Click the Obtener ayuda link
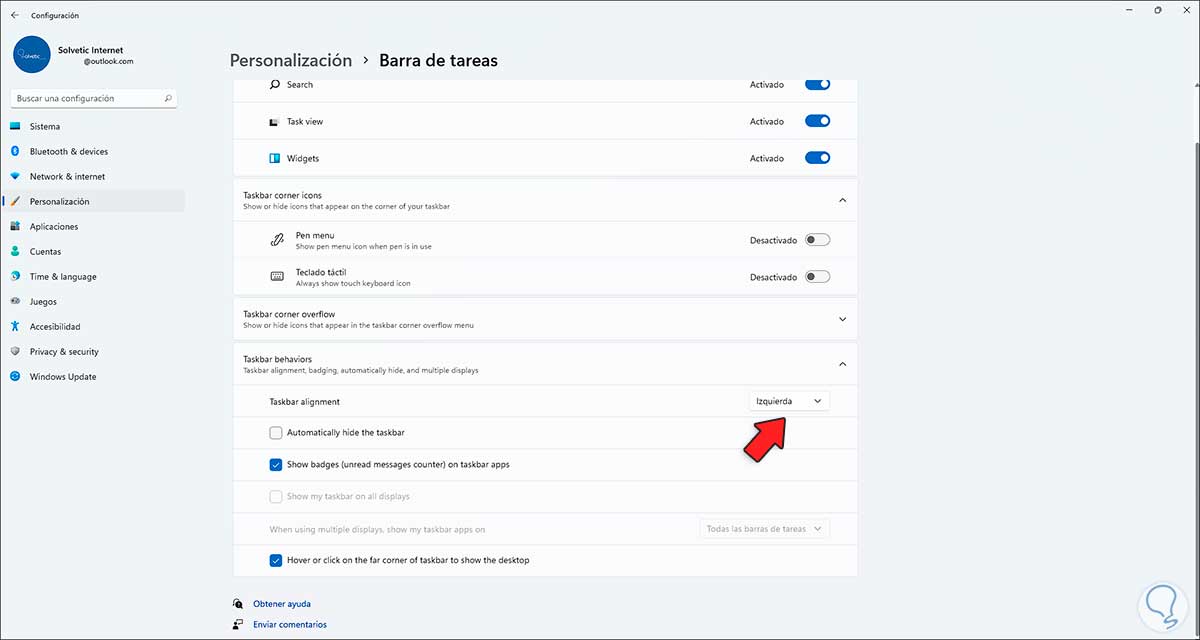Image resolution: width=1200 pixels, height=640 pixels. 281,604
